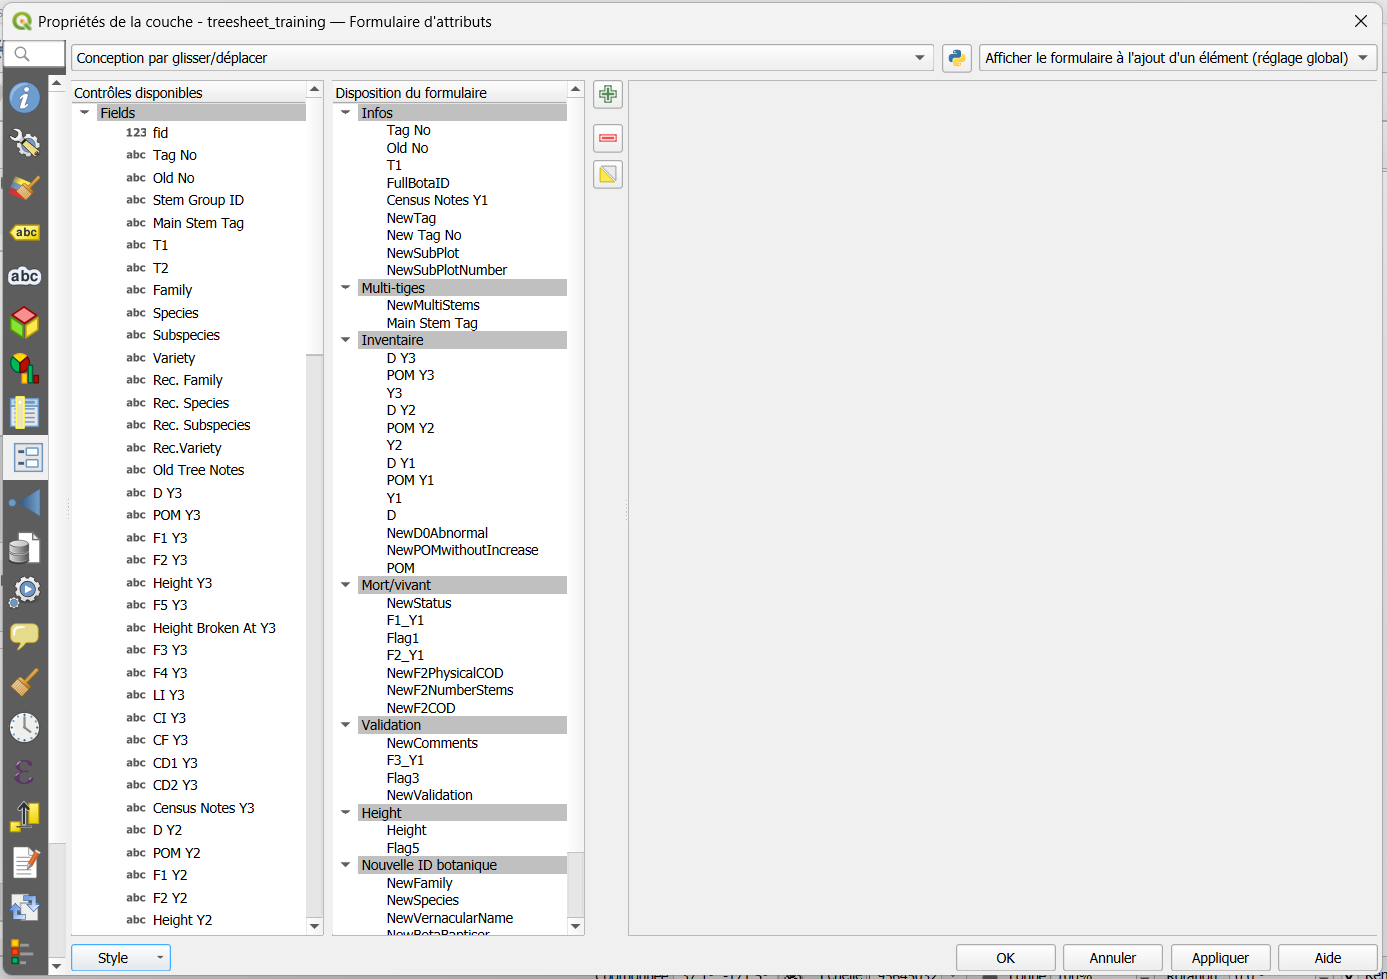
Task: Open the Fields section with the blue table icon
Action: pyautogui.click(x=25, y=412)
